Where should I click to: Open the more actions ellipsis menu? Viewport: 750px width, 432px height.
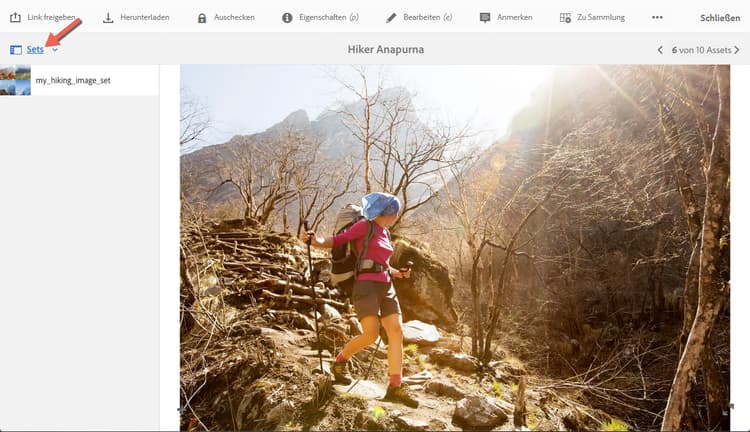pyautogui.click(x=657, y=17)
